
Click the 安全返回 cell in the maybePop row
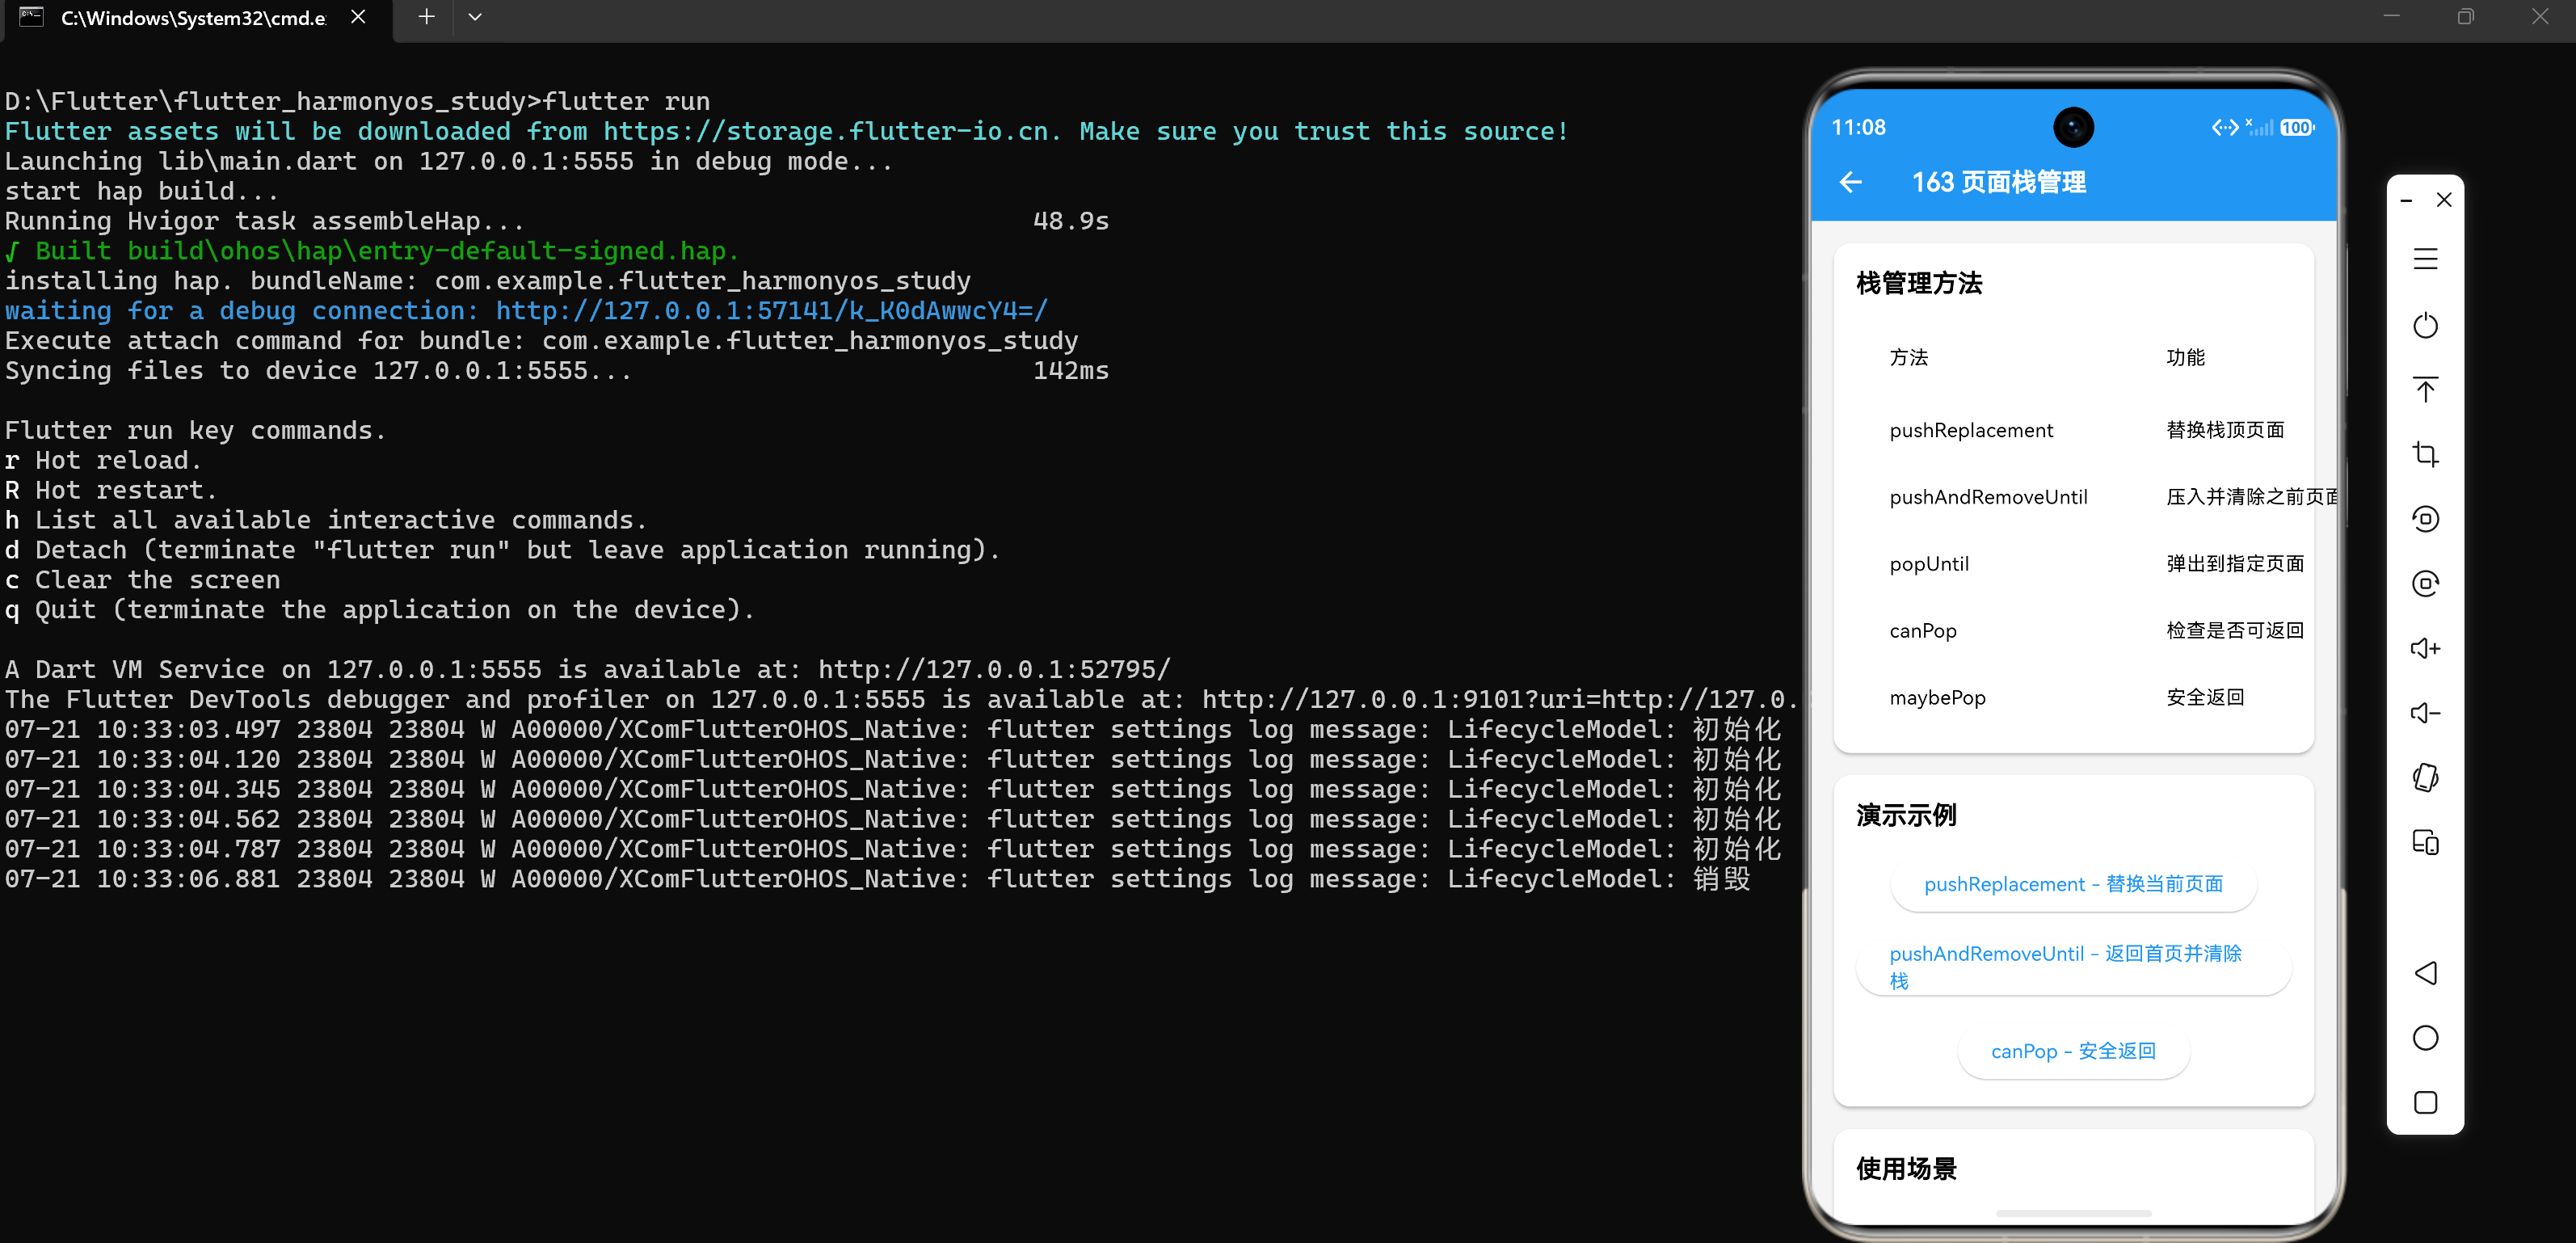(2205, 698)
